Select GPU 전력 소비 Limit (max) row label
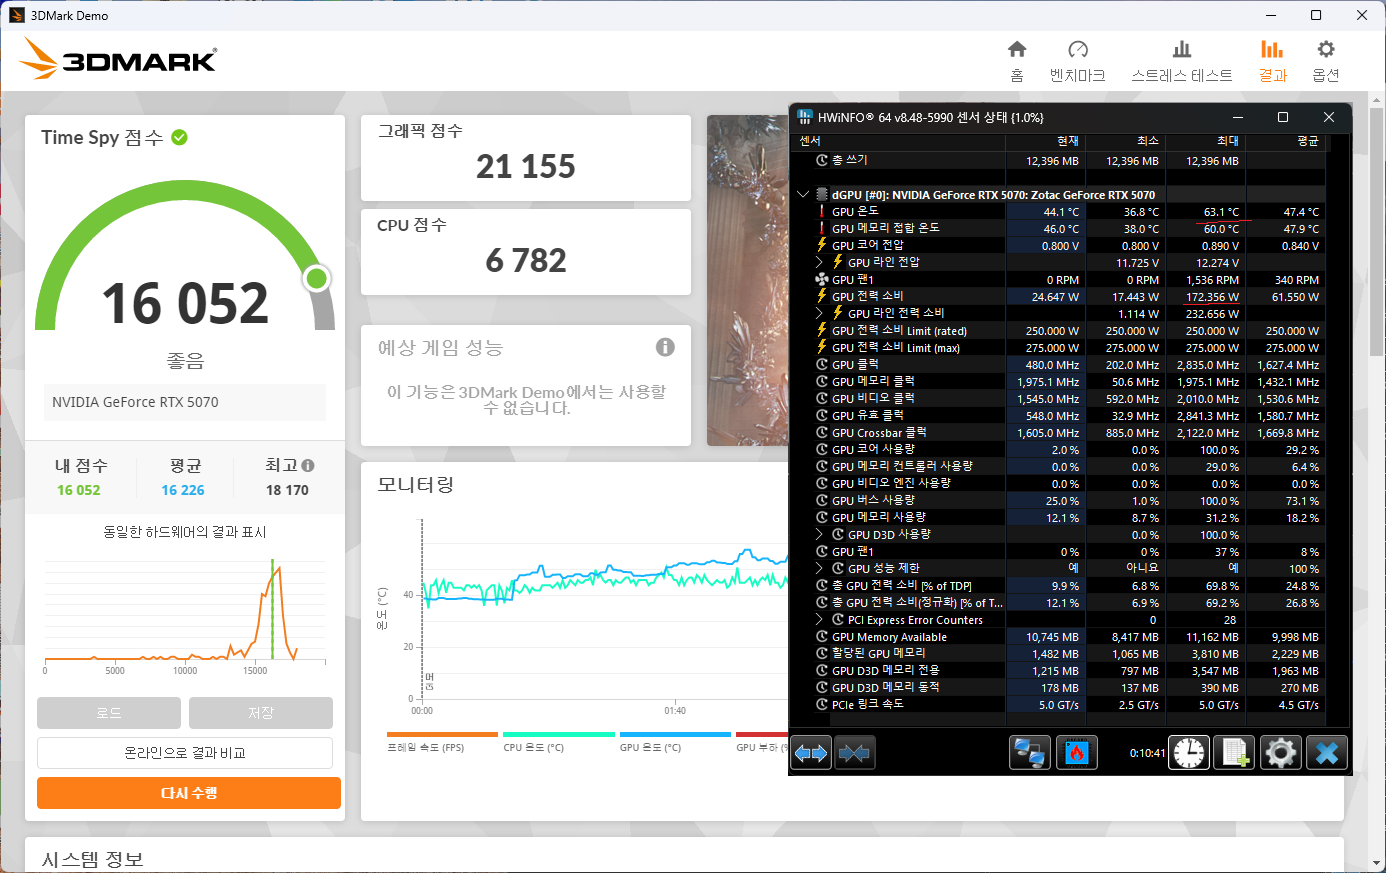This screenshot has height=873, width=1386. point(896,347)
